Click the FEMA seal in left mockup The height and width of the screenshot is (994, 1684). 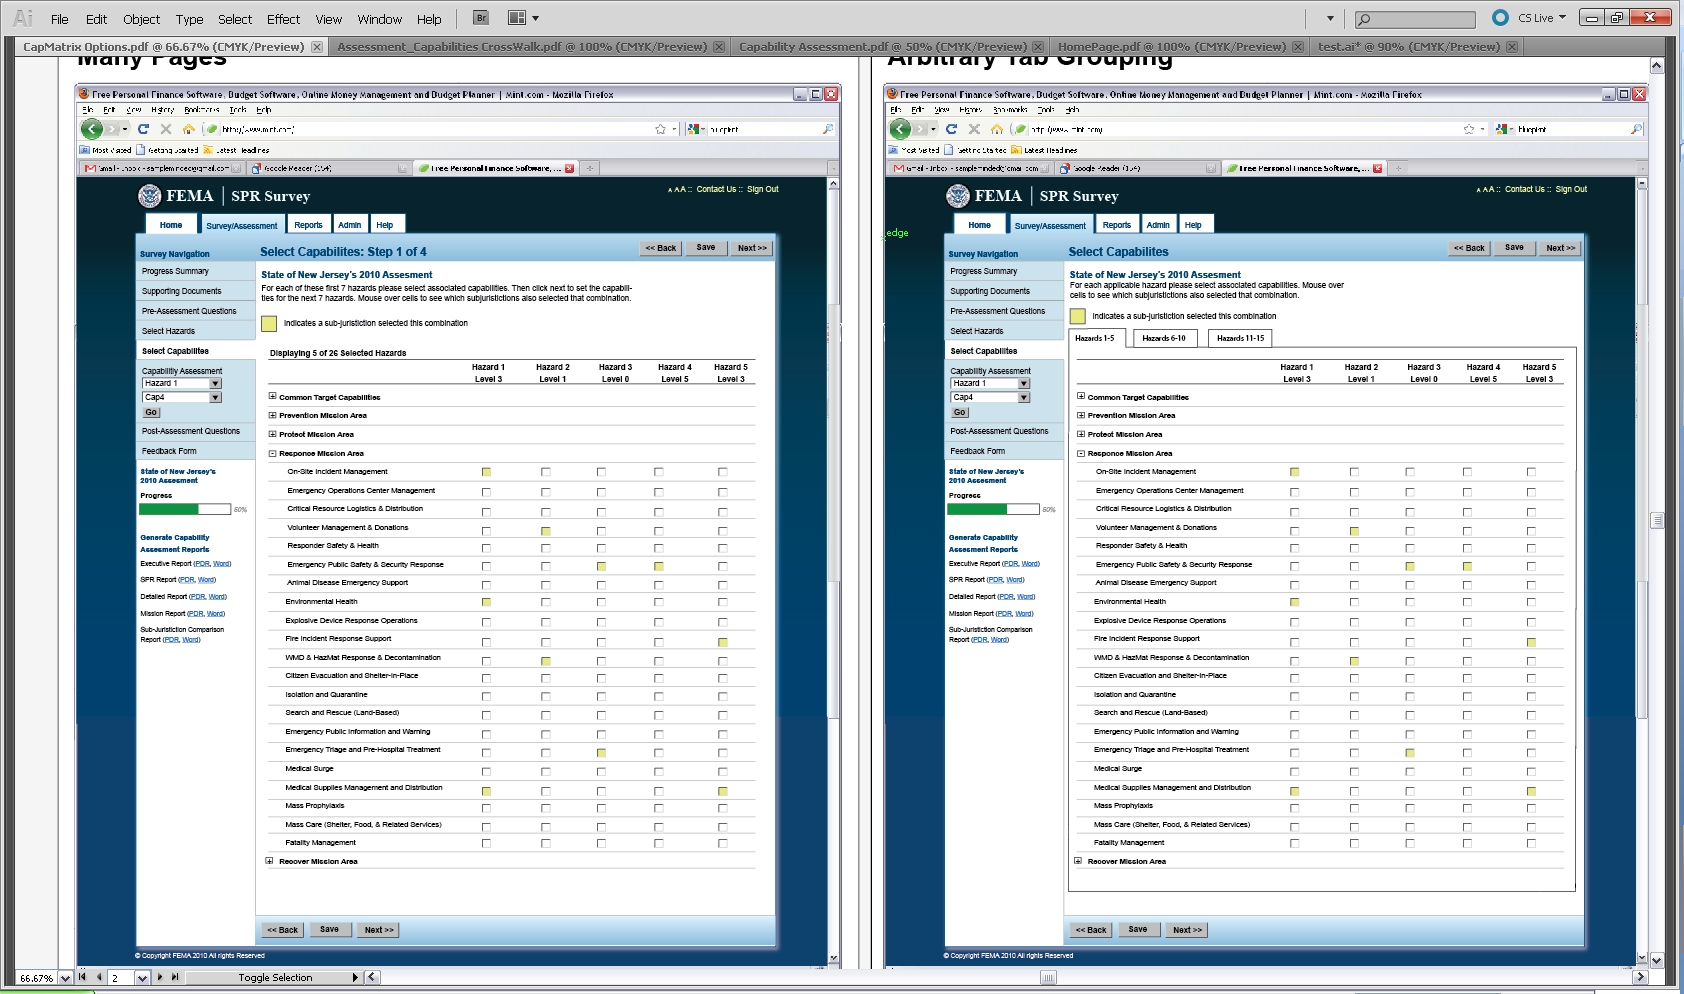coord(150,196)
